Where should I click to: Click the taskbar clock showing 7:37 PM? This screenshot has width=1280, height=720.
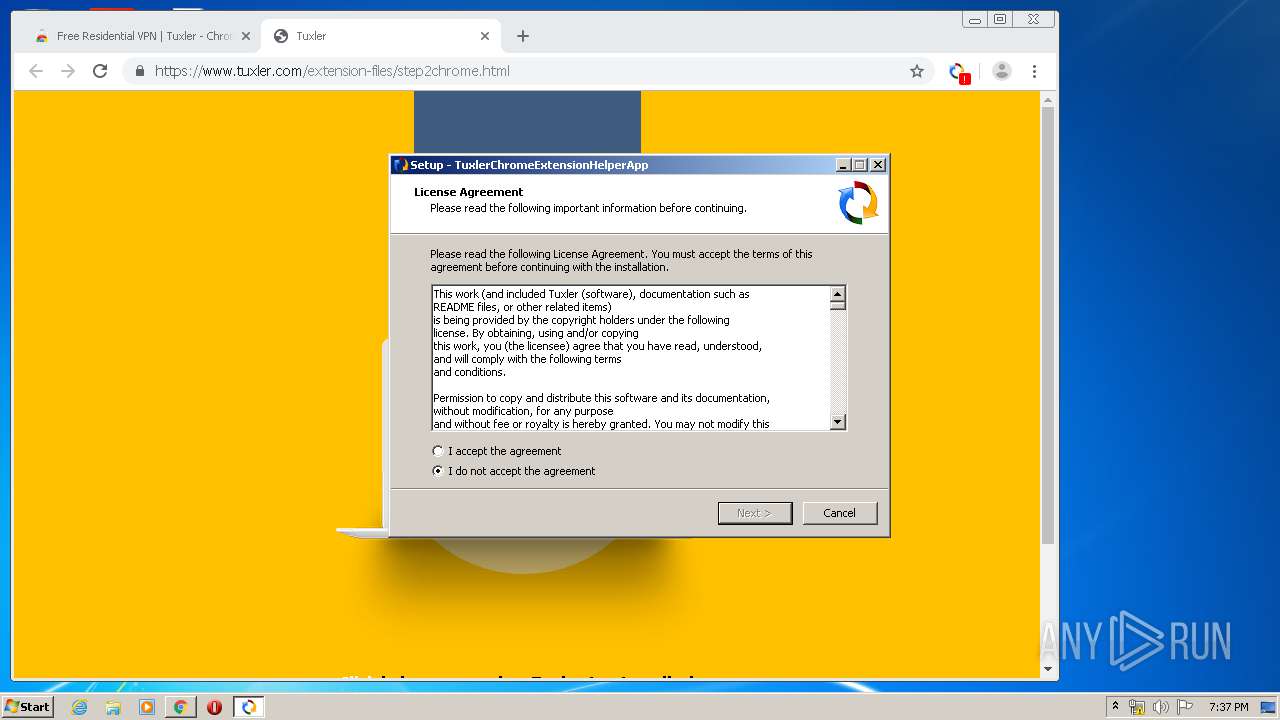click(x=1229, y=707)
